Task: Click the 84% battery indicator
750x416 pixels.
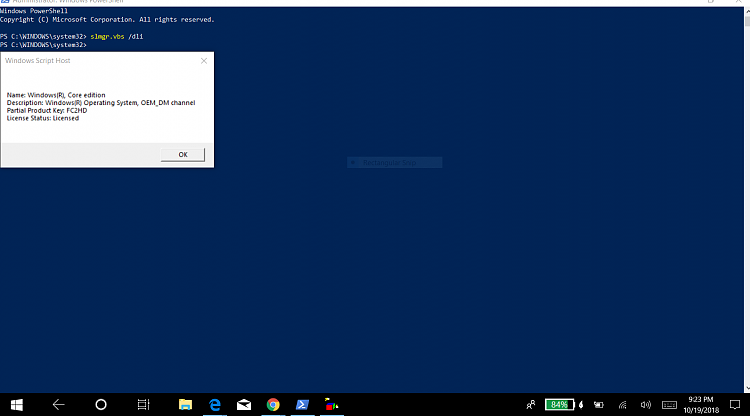Action: click(559, 405)
